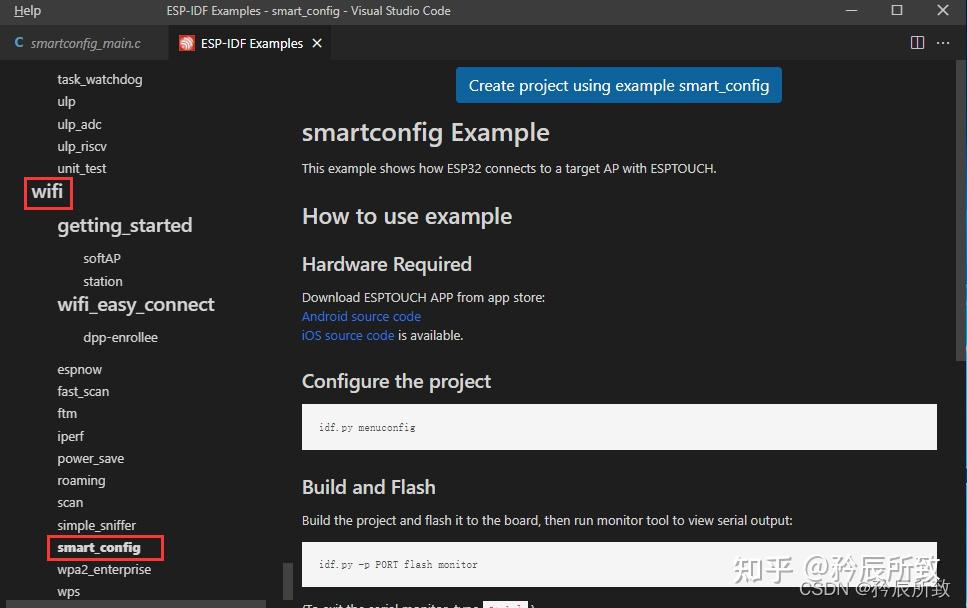Select the softAP example
The height and width of the screenshot is (608, 967).
tap(101, 258)
